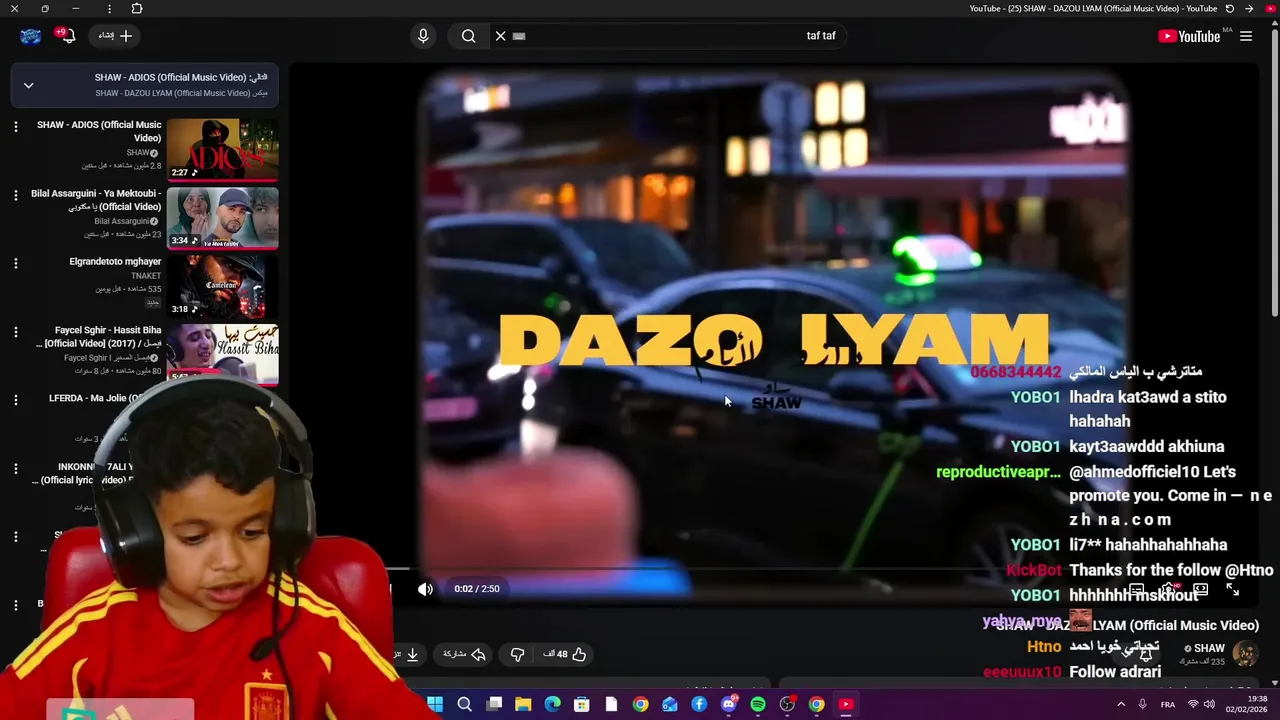Screen dimensions: 1280x720
Task: Click the 0:02 / 2:50 time display
Action: [x=477, y=589]
